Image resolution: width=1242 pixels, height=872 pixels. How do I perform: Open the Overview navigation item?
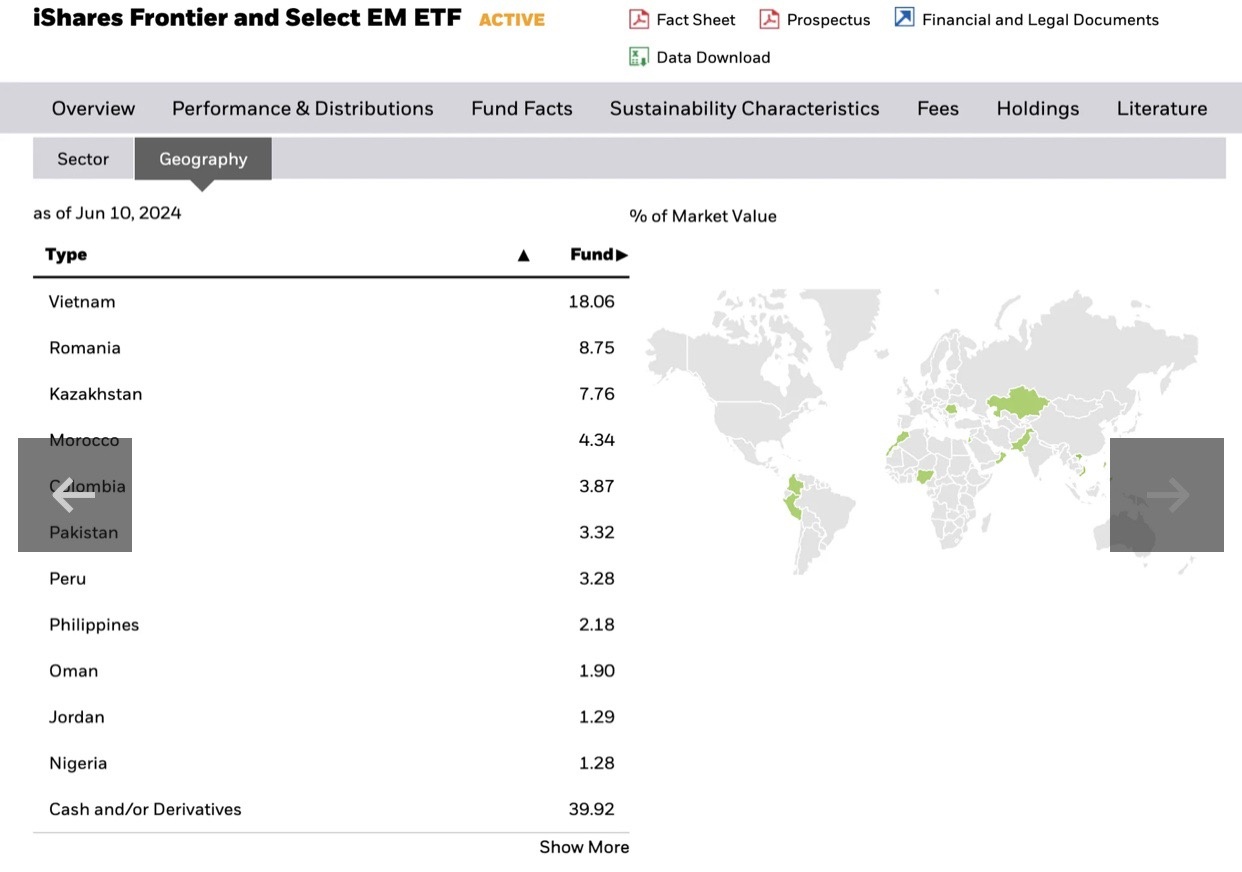(x=93, y=108)
